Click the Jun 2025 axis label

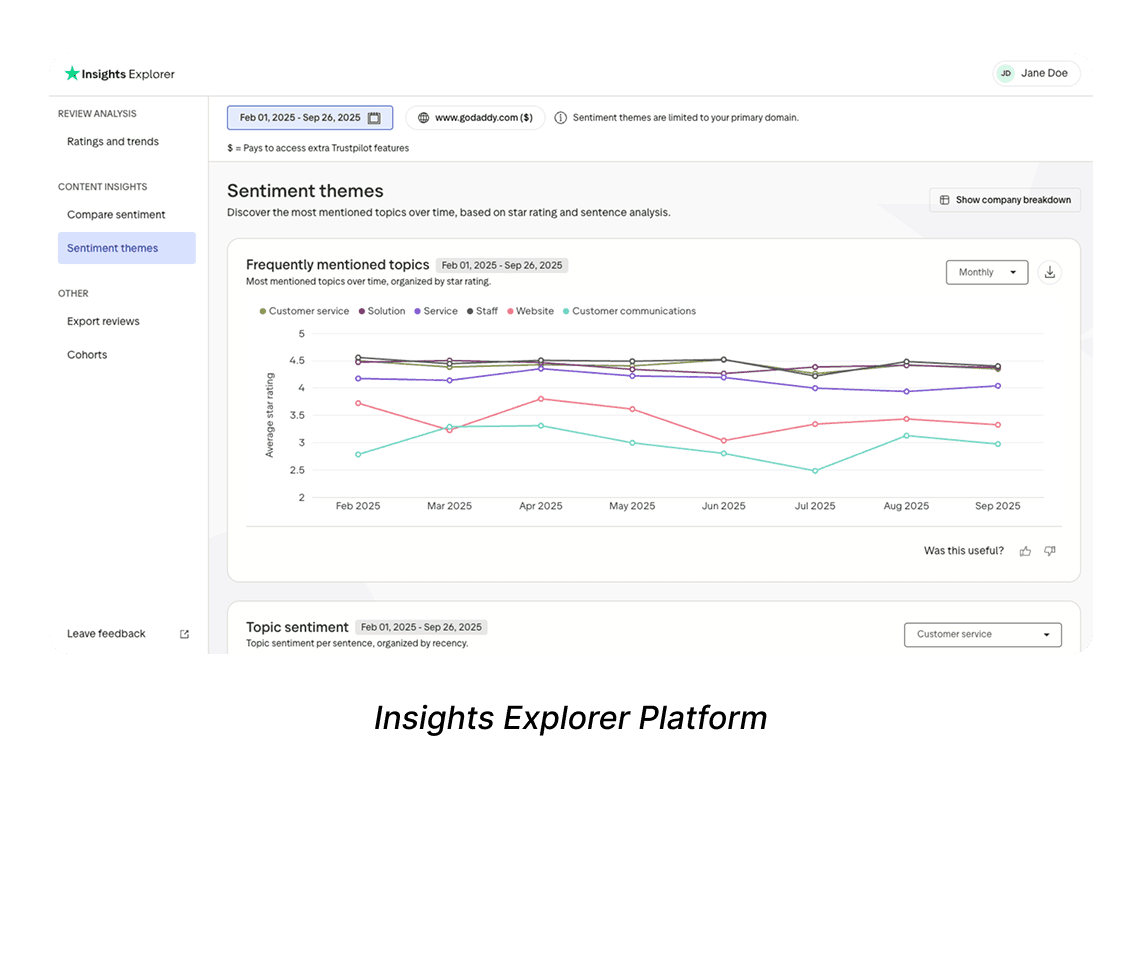coord(724,506)
